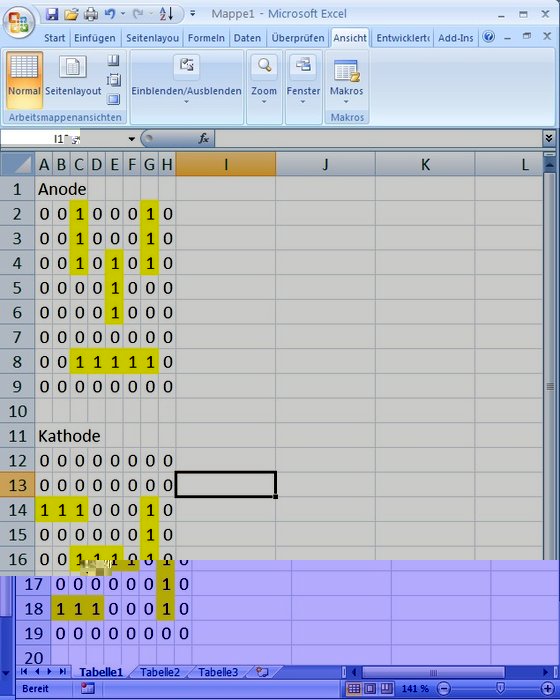Click the Sort A to Z icon
Screen dimensions: 560x700
(x=166, y=14)
